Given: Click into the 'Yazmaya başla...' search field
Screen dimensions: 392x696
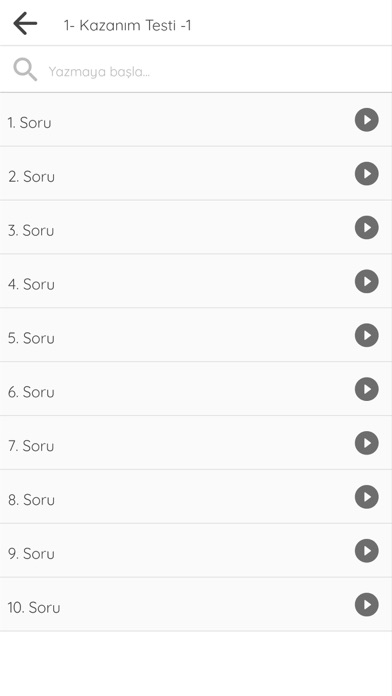Looking at the screenshot, I should click(x=196, y=70).
